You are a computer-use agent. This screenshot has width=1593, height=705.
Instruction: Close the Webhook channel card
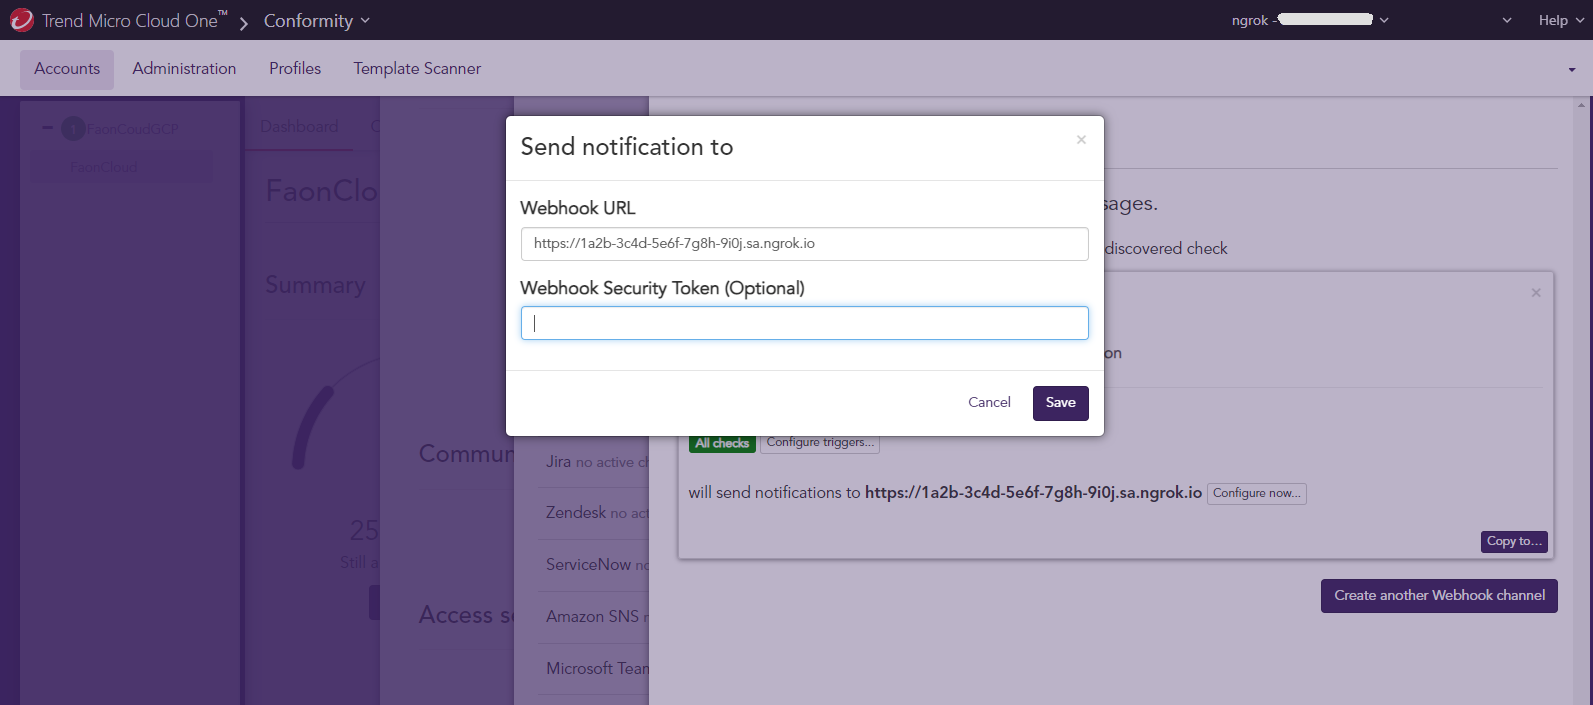(x=1536, y=293)
